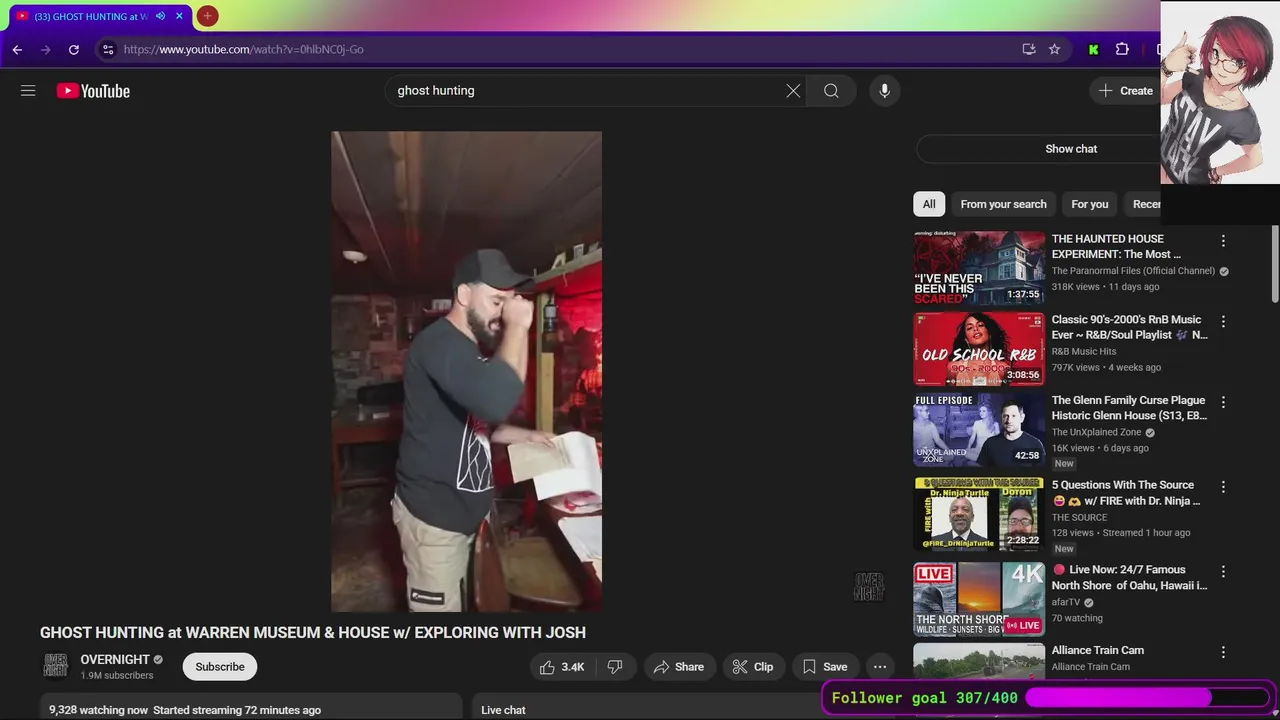
Task: Click the magnifier search button
Action: coord(831,91)
